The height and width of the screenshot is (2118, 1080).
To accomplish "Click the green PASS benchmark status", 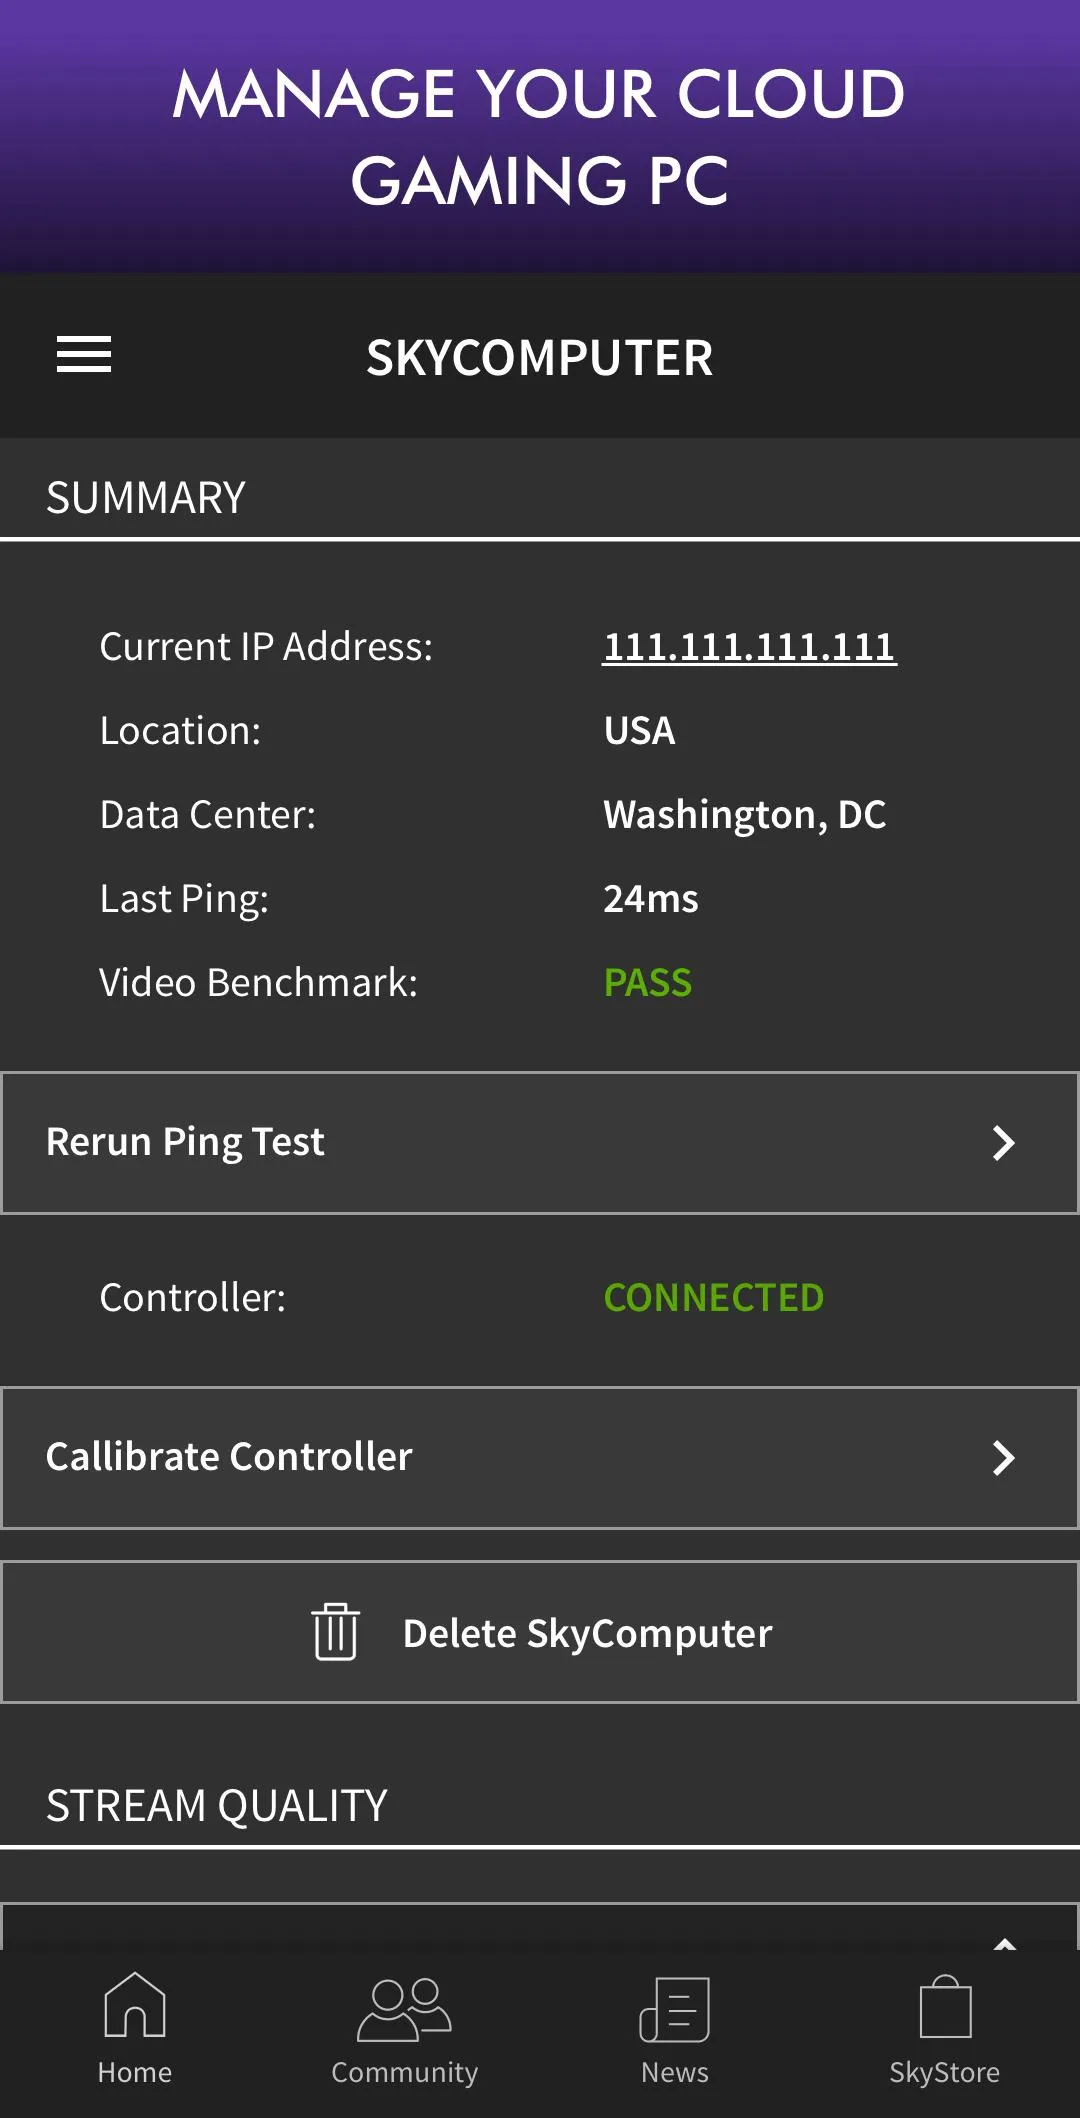I will point(648,983).
